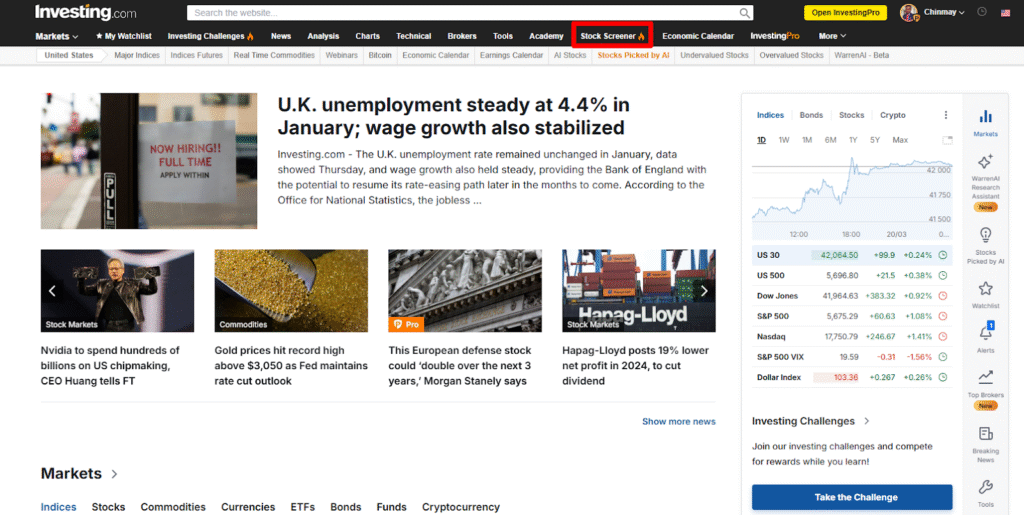Image resolution: width=1024 pixels, height=515 pixels.
Task: Click the Take the Challenge button
Action: pyautogui.click(x=852, y=497)
